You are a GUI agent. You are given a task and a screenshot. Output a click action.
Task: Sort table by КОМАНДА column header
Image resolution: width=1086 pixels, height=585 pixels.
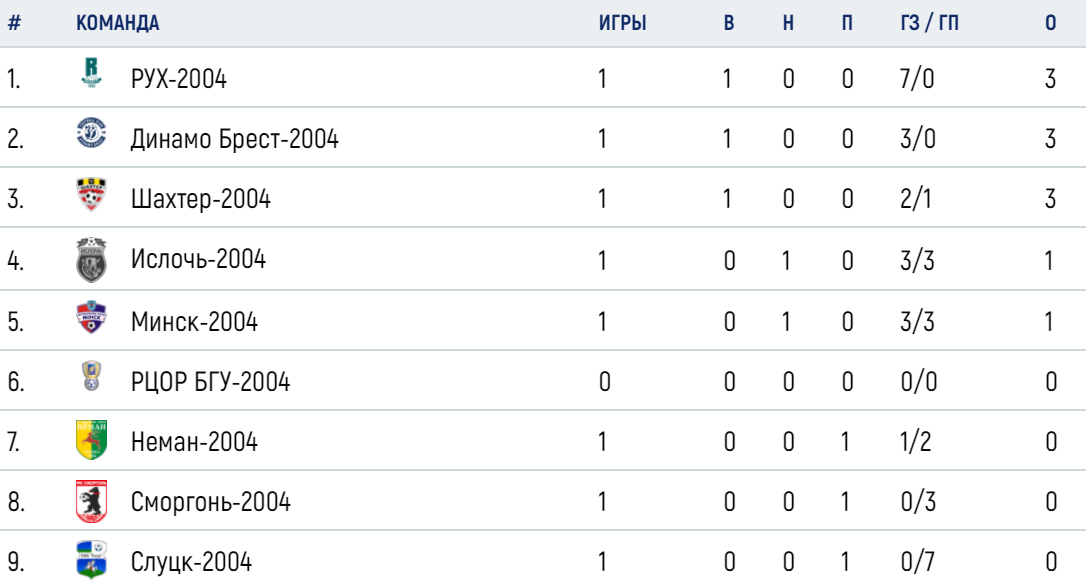(x=118, y=23)
